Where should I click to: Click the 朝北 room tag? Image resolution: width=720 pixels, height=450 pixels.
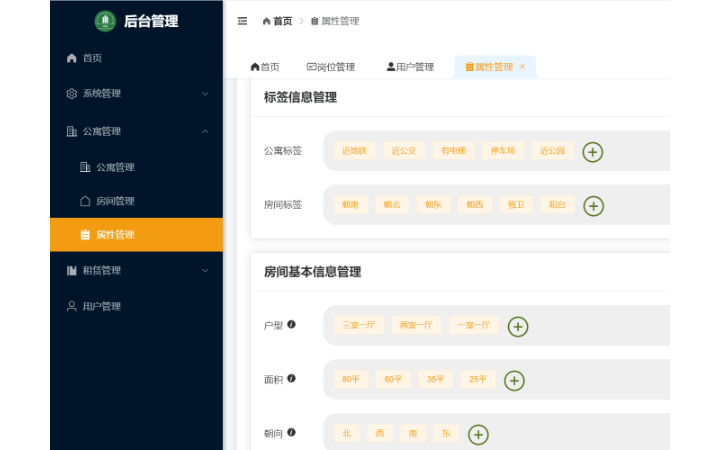[x=392, y=205]
